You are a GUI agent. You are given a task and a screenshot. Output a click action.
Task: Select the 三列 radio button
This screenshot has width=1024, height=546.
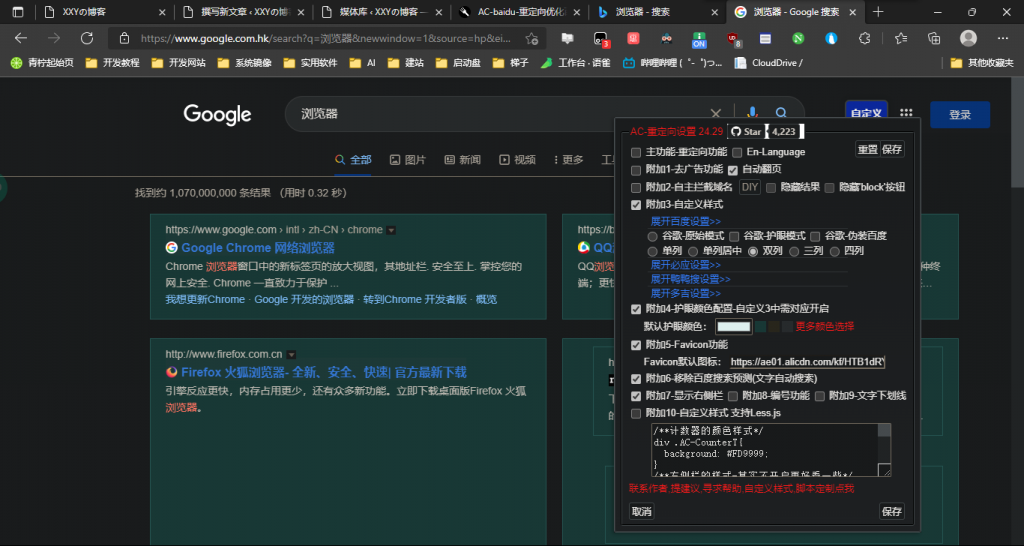coord(796,251)
